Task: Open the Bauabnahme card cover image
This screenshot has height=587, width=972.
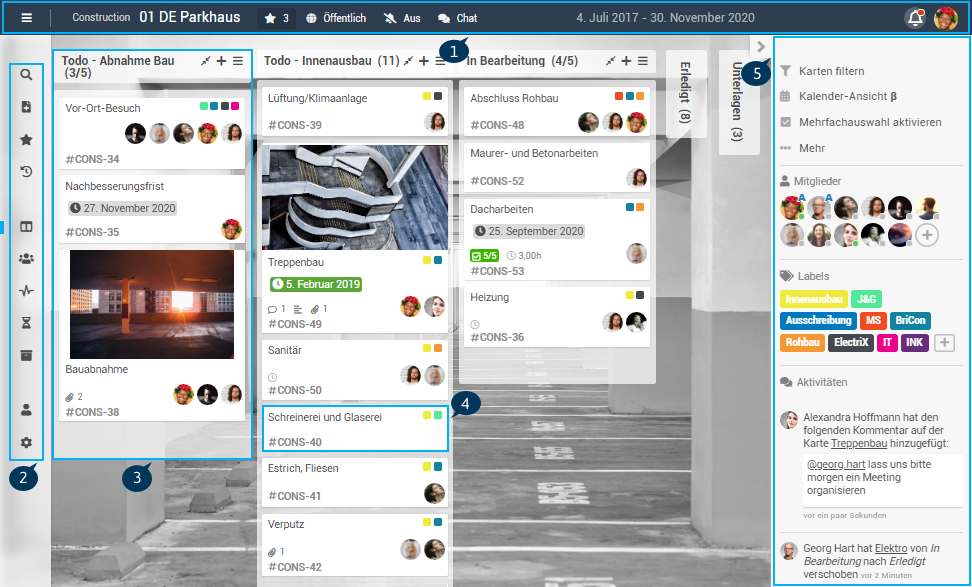Action: coord(152,304)
